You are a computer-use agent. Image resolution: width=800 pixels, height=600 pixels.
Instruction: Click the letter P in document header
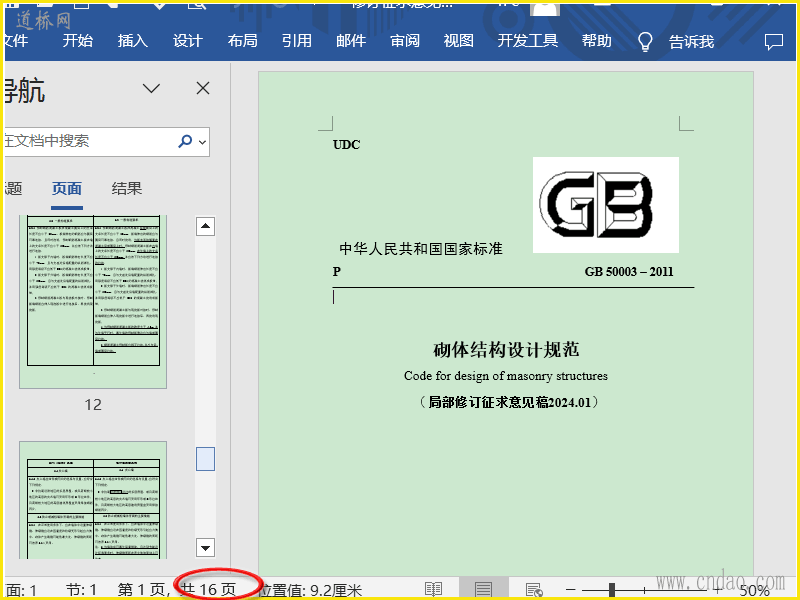pos(337,271)
